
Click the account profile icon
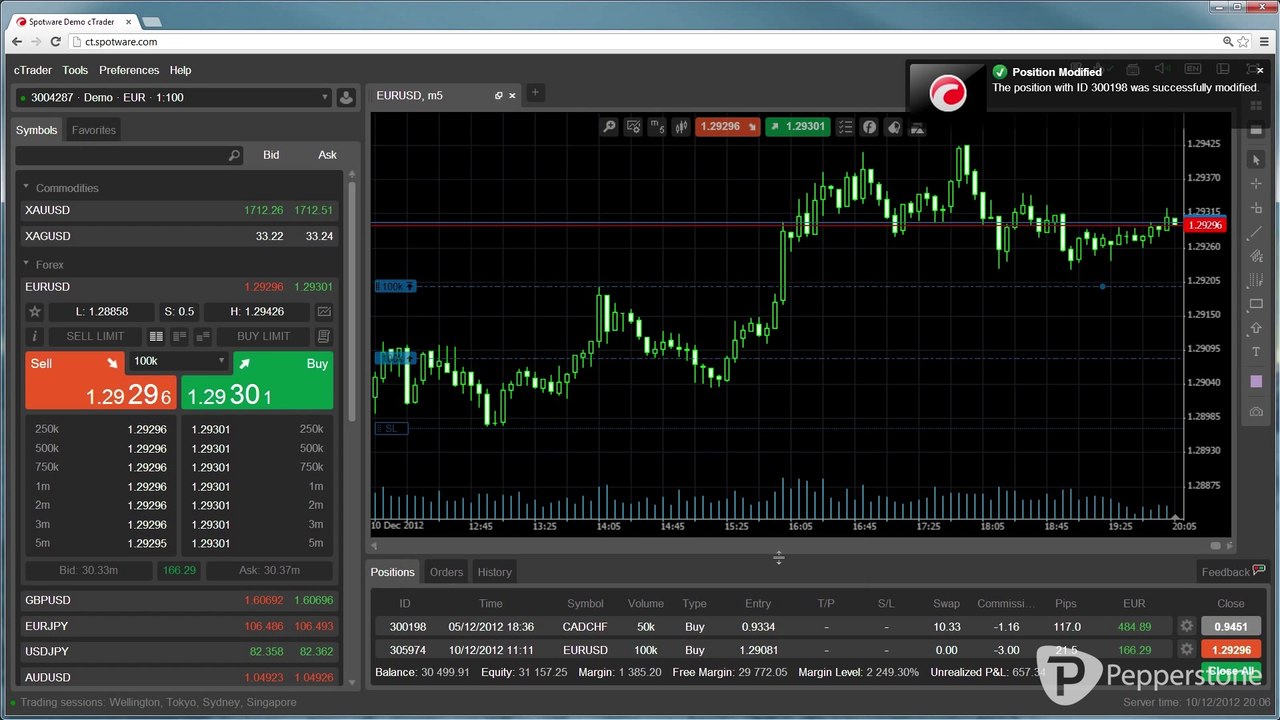coord(346,97)
